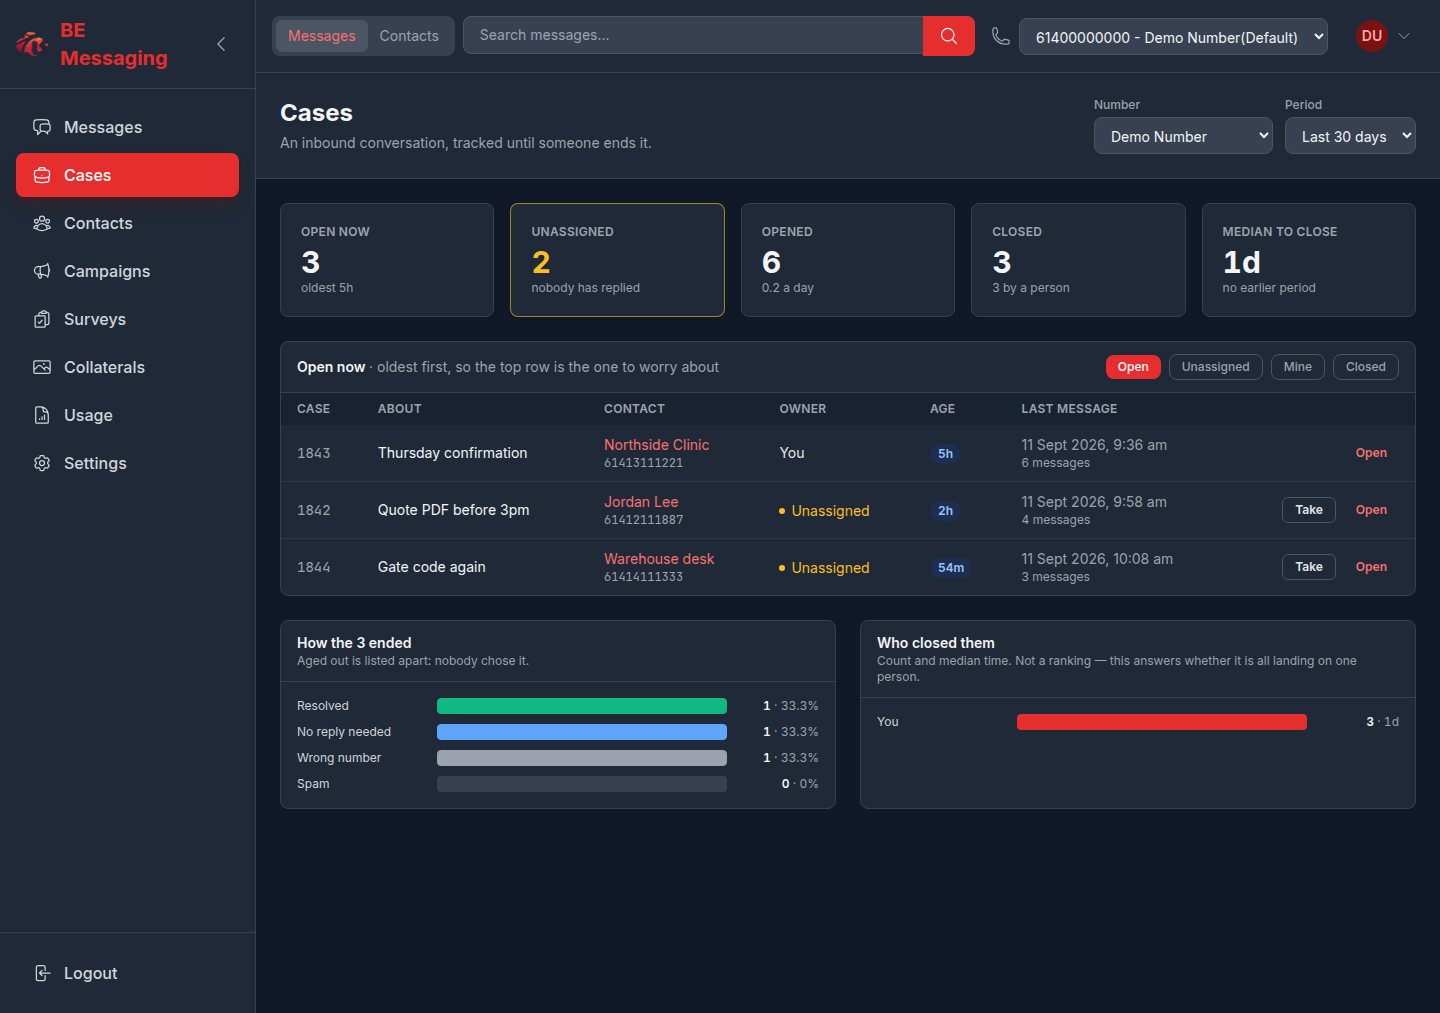Viewport: 1440px width, 1013px height.
Task: Click Logout in the sidebar
Action: (x=127, y=973)
